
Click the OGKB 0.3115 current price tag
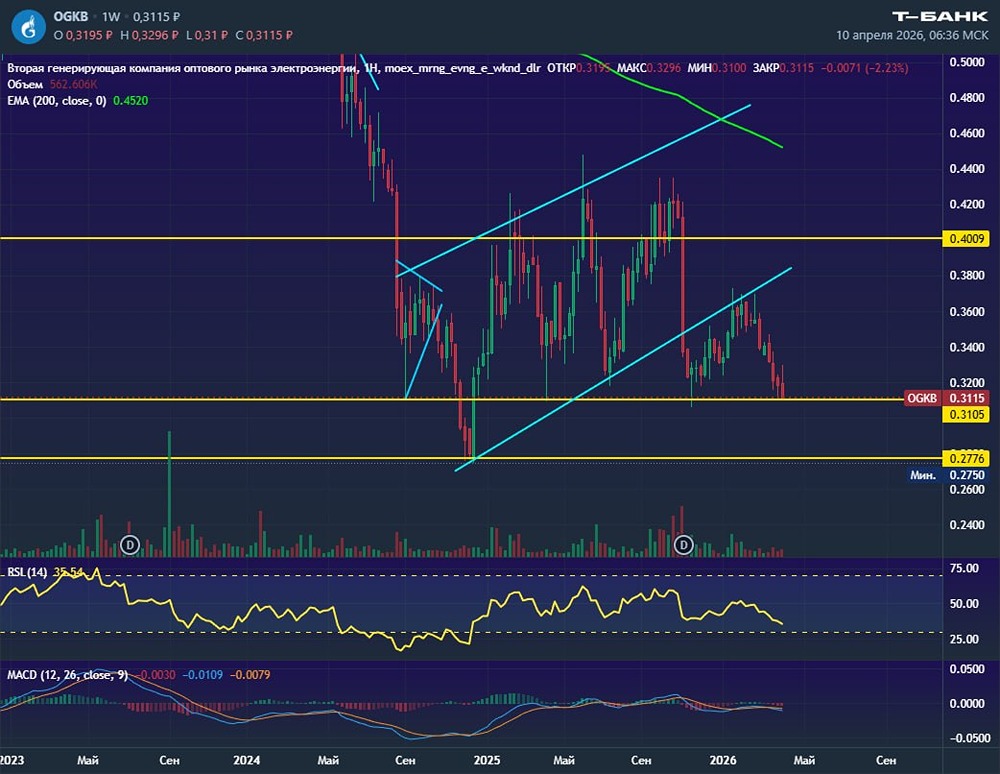[x=947, y=398]
